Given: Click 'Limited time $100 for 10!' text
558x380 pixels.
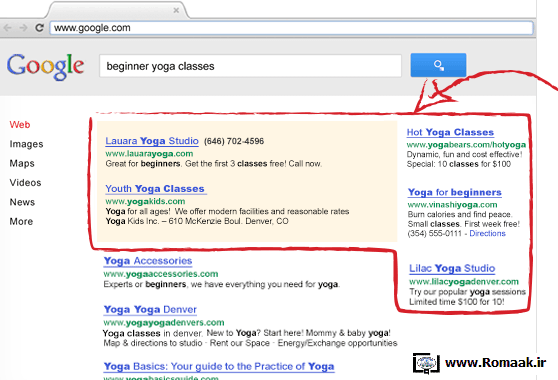Looking at the screenshot, I should 457,302.
